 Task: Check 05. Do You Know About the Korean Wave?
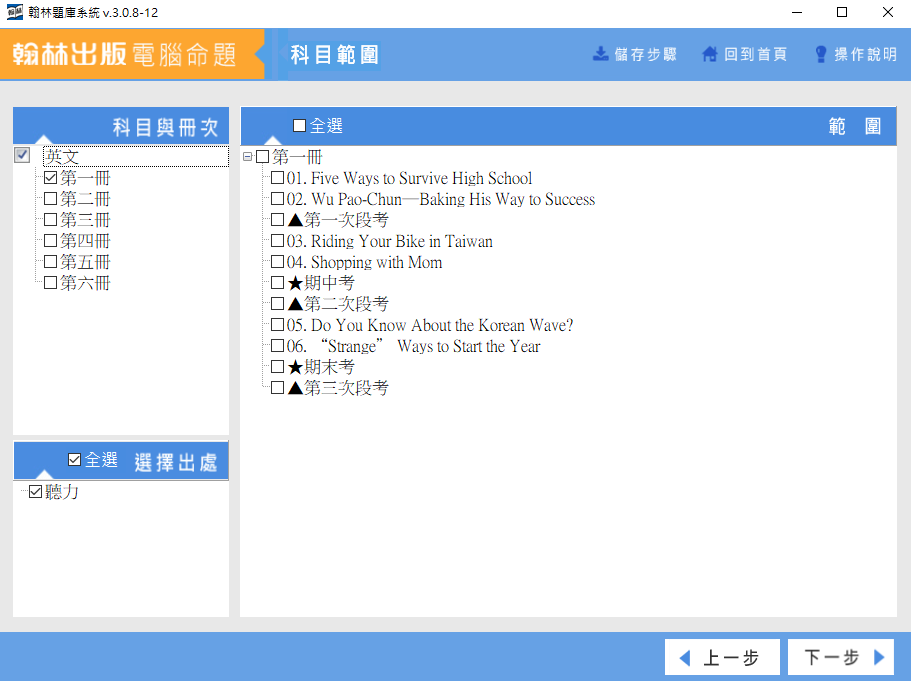point(278,325)
